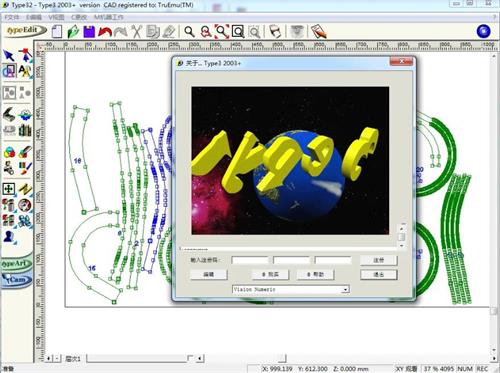500x373 pixels.
Task: Switch to the Cam module
Action: click(x=17, y=279)
